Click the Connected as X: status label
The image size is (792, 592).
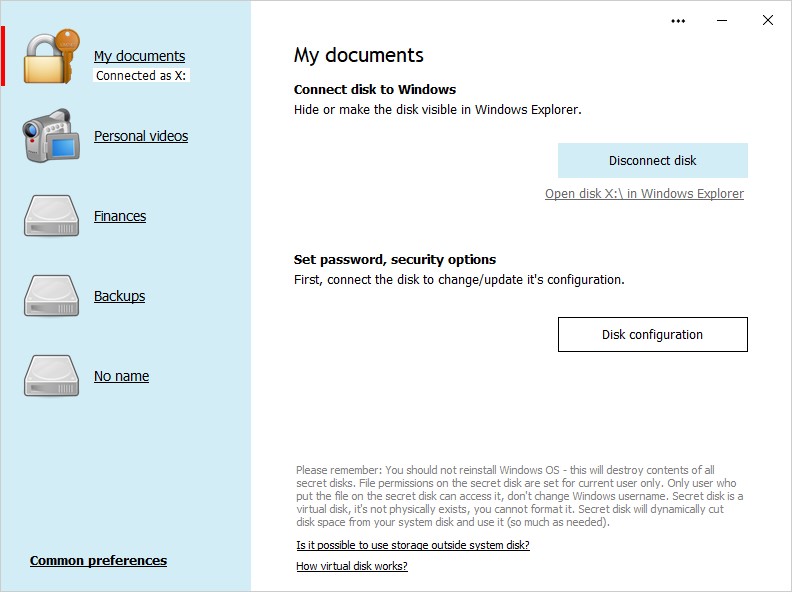point(141,75)
